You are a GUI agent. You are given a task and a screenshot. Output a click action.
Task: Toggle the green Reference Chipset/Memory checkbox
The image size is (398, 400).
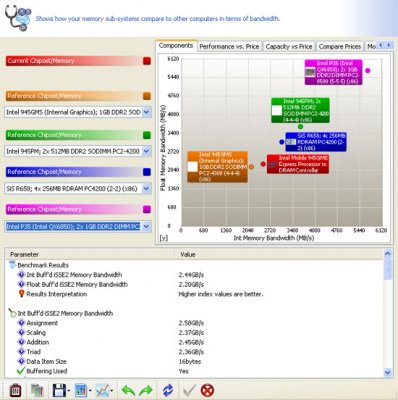[x=147, y=135]
